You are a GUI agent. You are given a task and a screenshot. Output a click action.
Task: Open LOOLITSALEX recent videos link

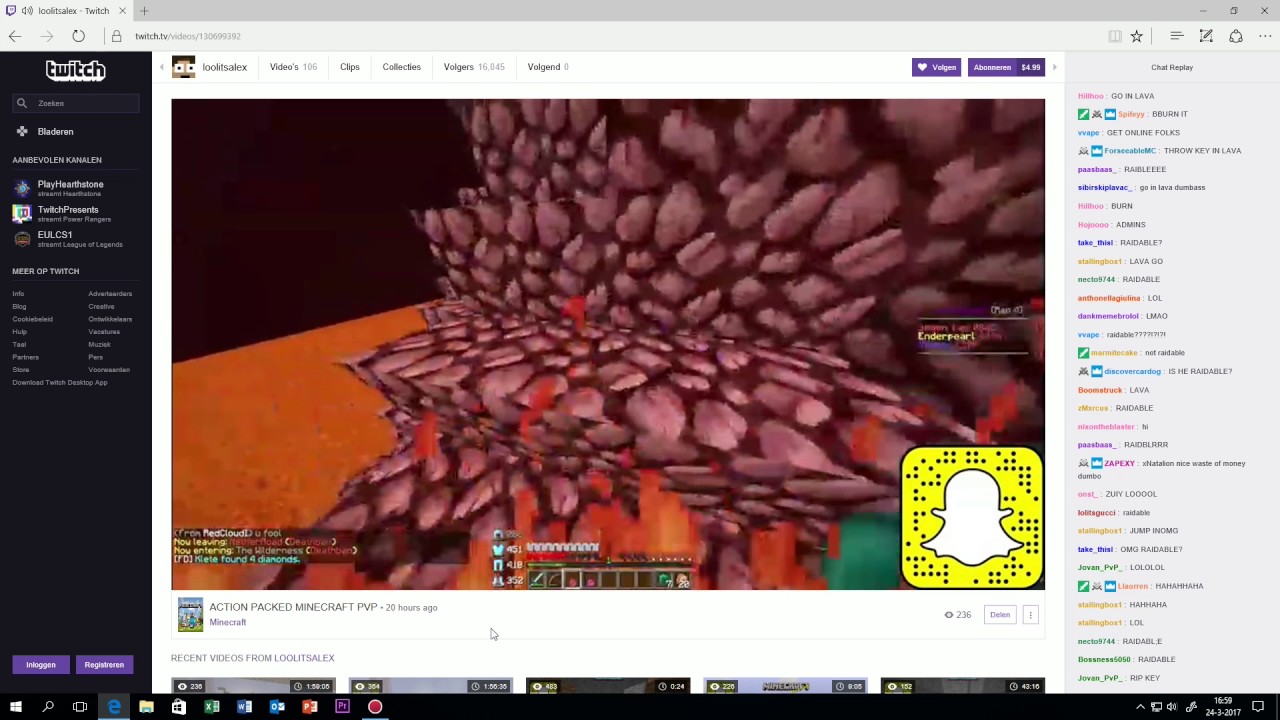click(x=304, y=658)
